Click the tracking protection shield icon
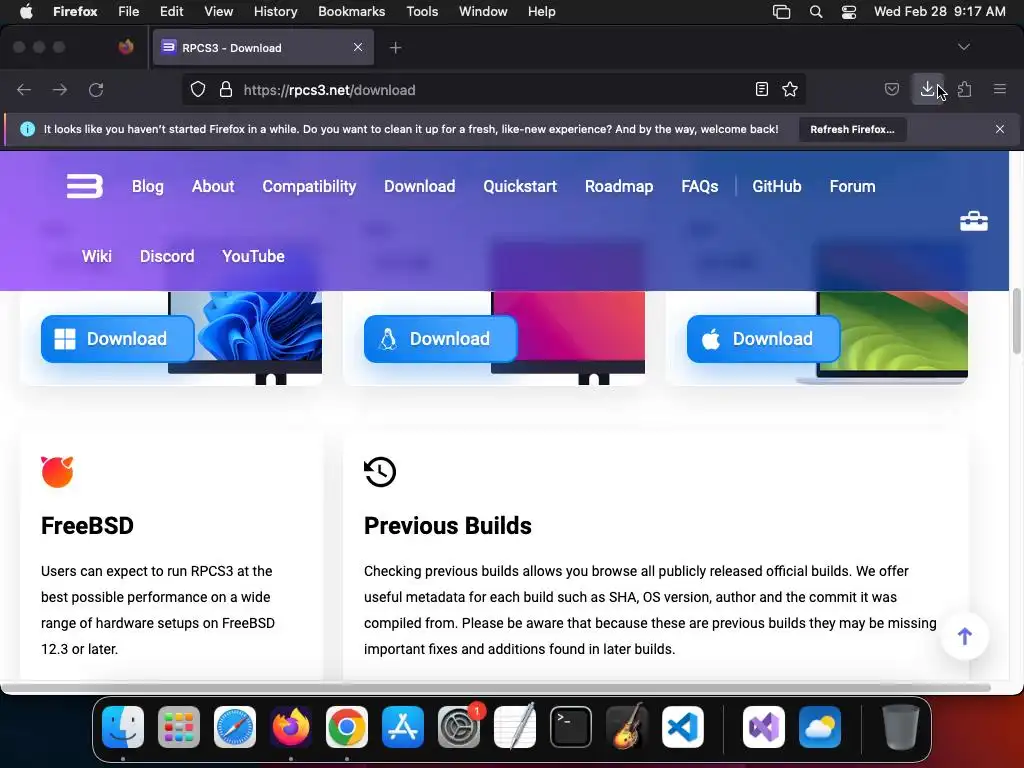This screenshot has width=1024, height=768. [198, 89]
